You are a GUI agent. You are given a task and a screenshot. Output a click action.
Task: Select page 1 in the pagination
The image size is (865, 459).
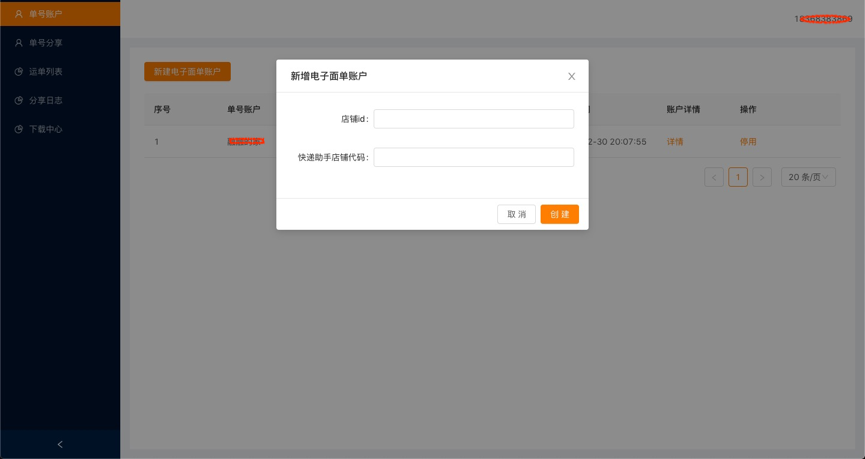coord(738,177)
